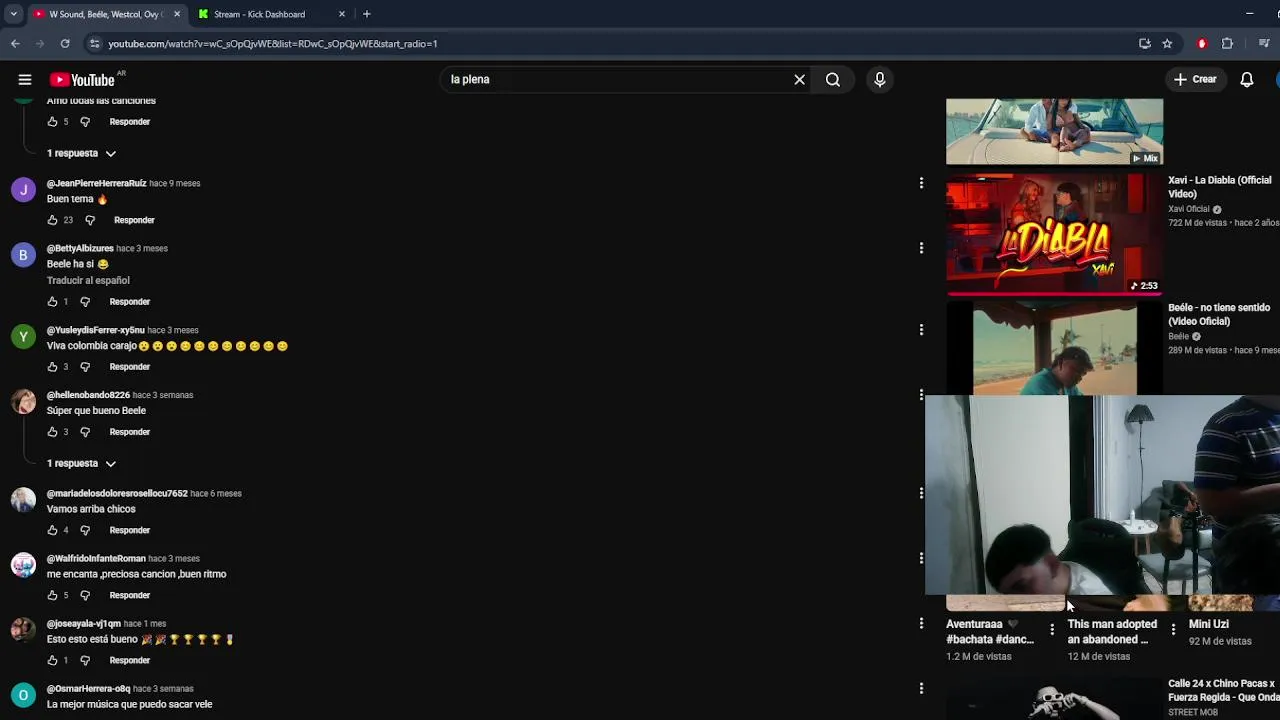Translate BettyAlbizures comment to Spanish
Screen dimensions: 1280x720
click(88, 280)
